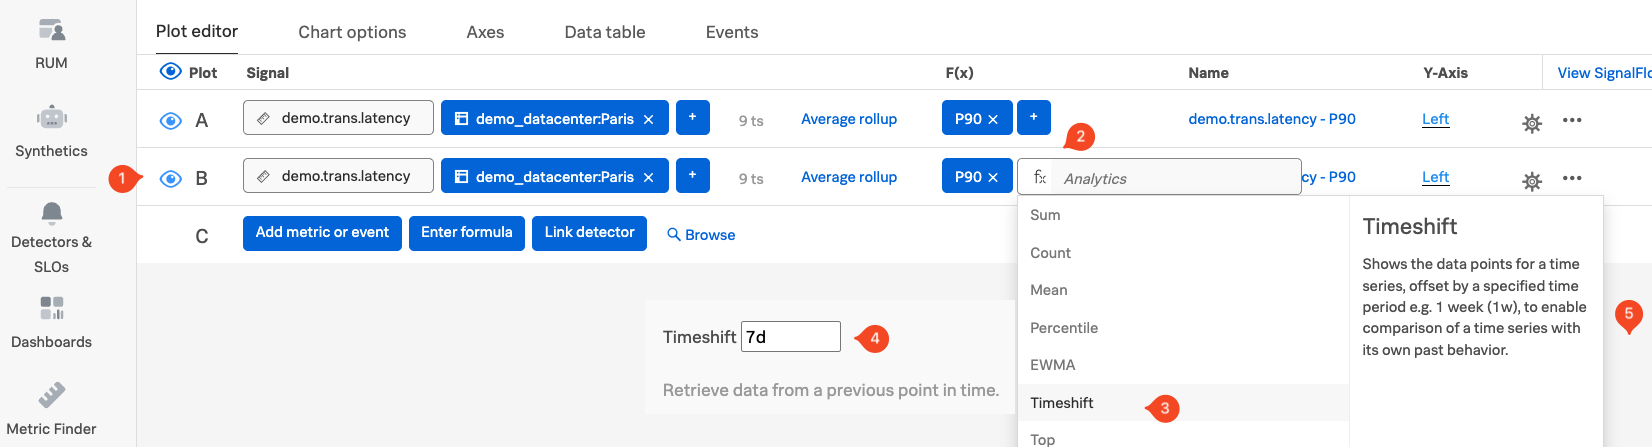Toggle all plots visibility in header
The image size is (1652, 447).
click(x=171, y=72)
